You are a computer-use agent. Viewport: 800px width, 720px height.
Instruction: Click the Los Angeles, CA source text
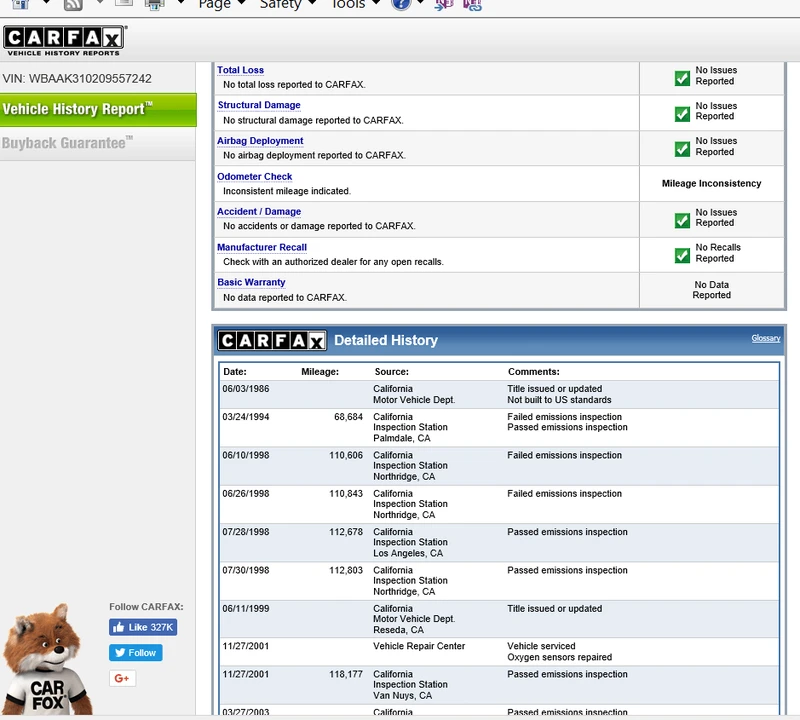coord(408,554)
